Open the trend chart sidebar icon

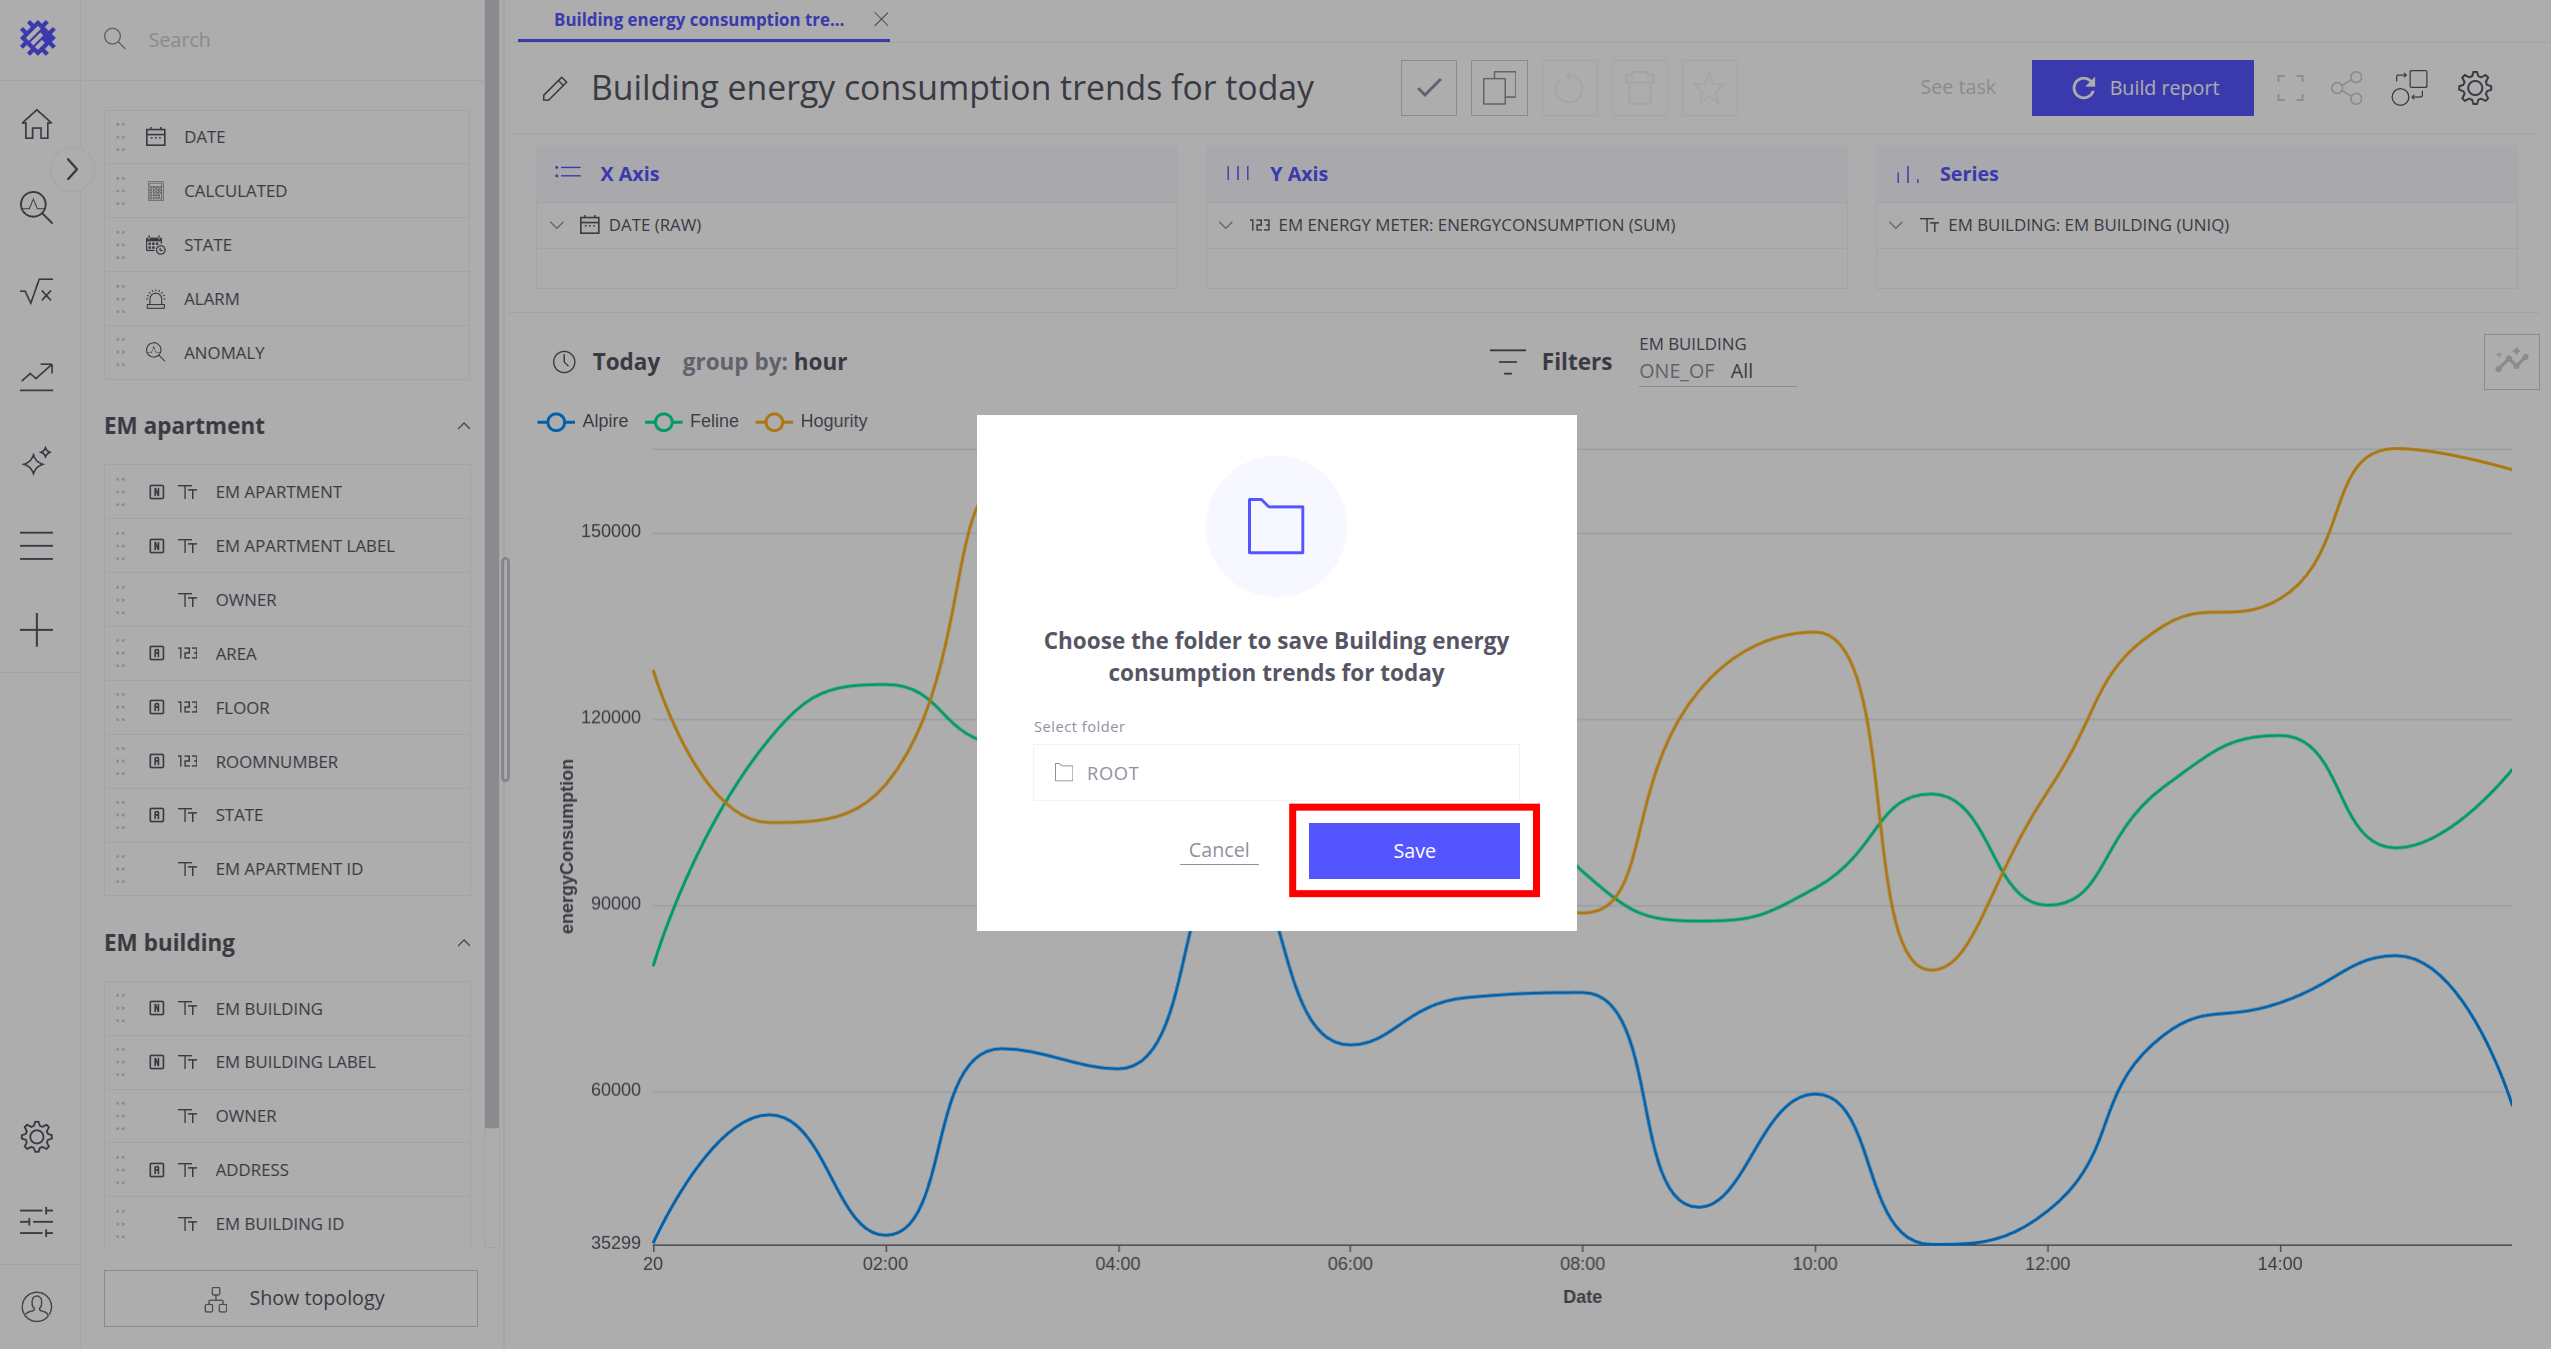pyautogui.click(x=37, y=376)
